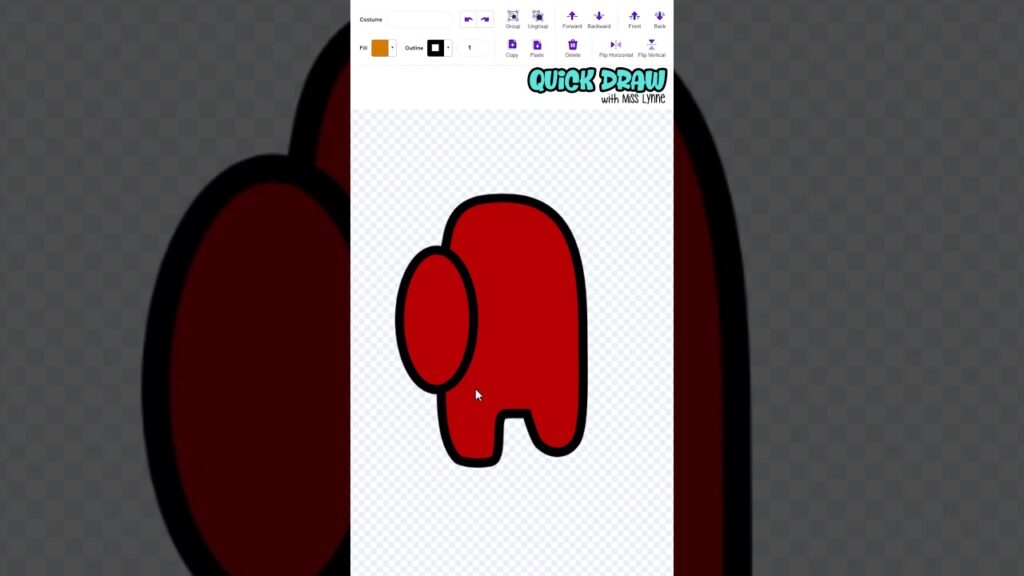Click the Redo arrow button
The height and width of the screenshot is (576, 1024).
485,19
